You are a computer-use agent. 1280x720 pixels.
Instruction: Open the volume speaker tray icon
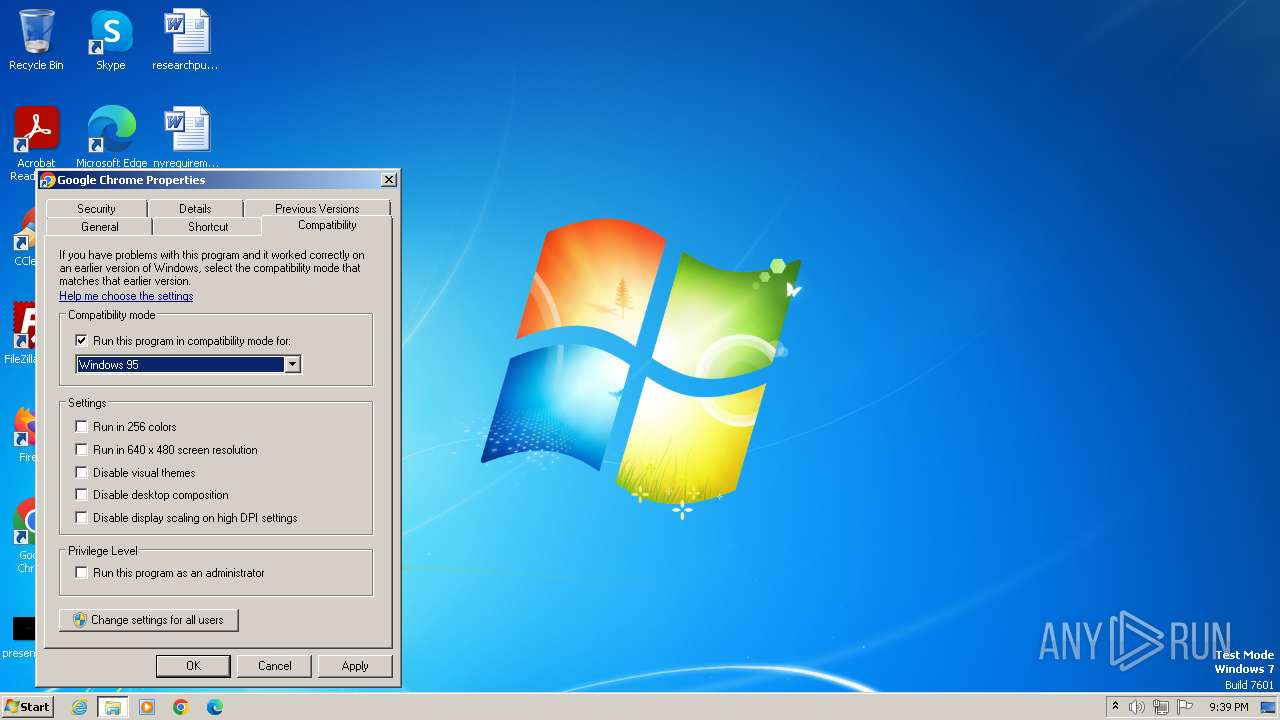(1137, 707)
